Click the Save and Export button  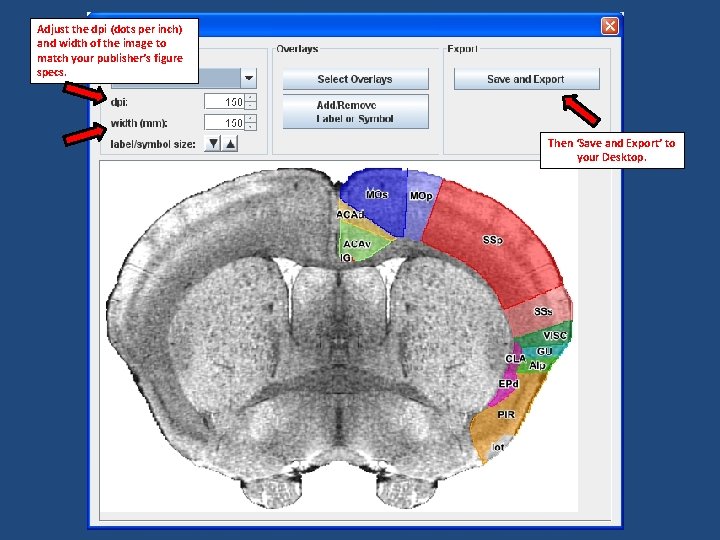click(x=526, y=79)
